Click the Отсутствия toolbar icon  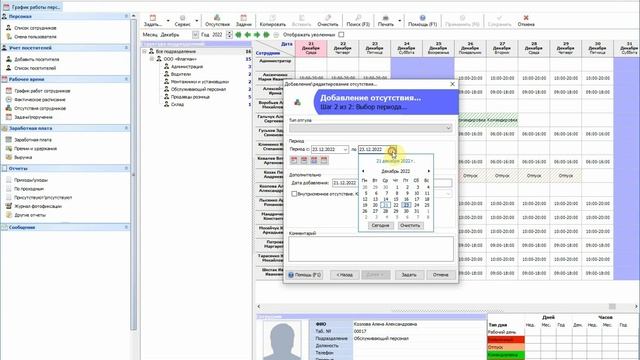(x=217, y=20)
